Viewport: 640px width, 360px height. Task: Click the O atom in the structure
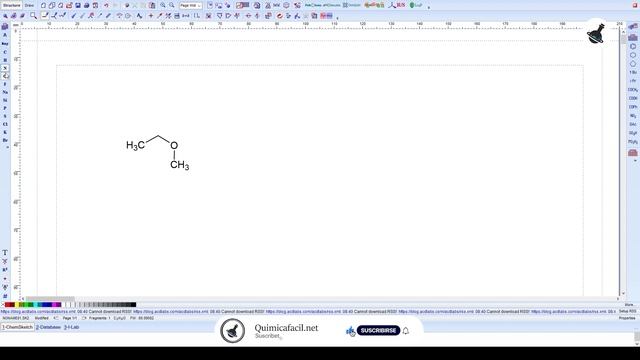click(x=174, y=145)
